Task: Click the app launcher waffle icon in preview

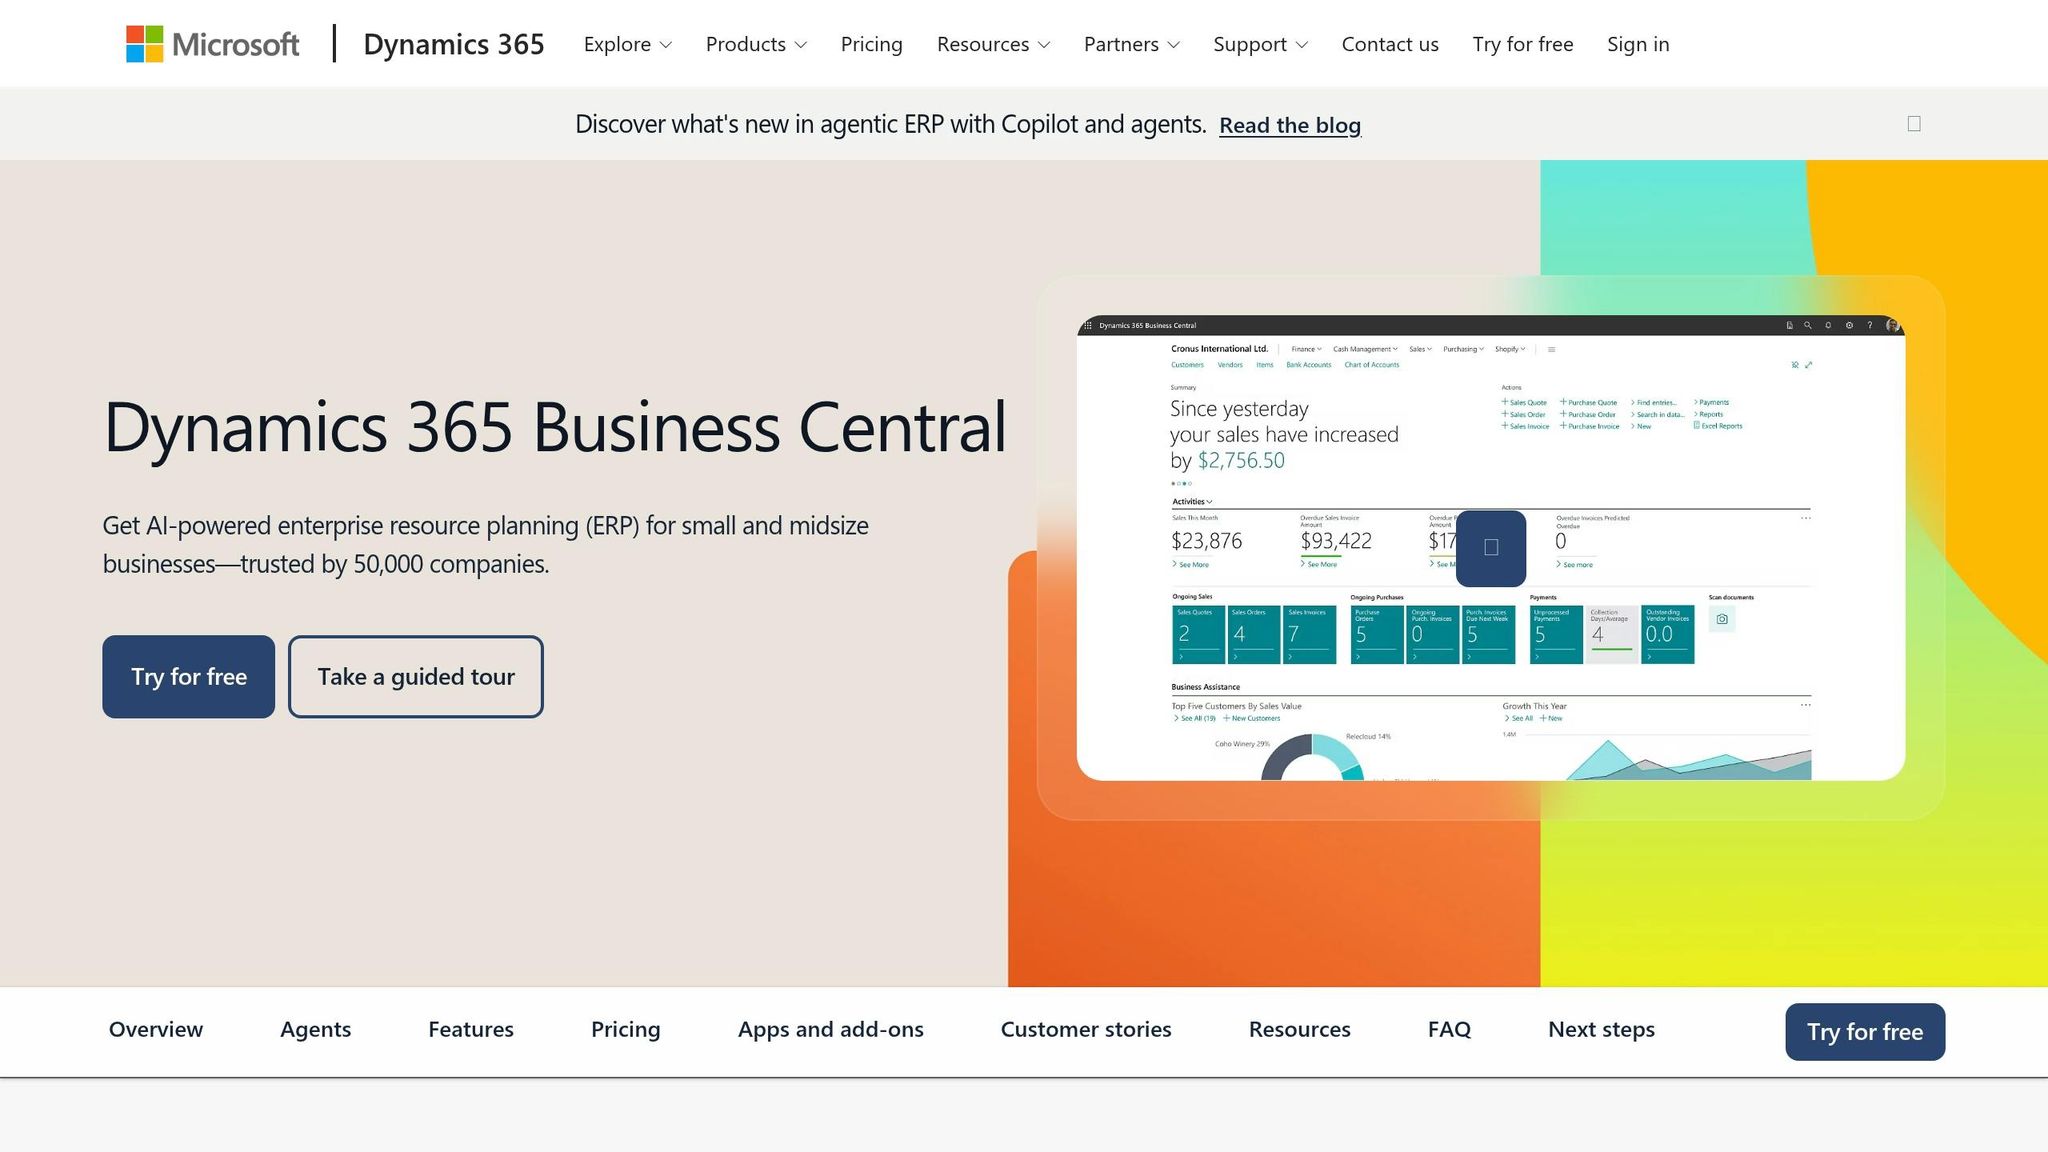Action: (1088, 325)
